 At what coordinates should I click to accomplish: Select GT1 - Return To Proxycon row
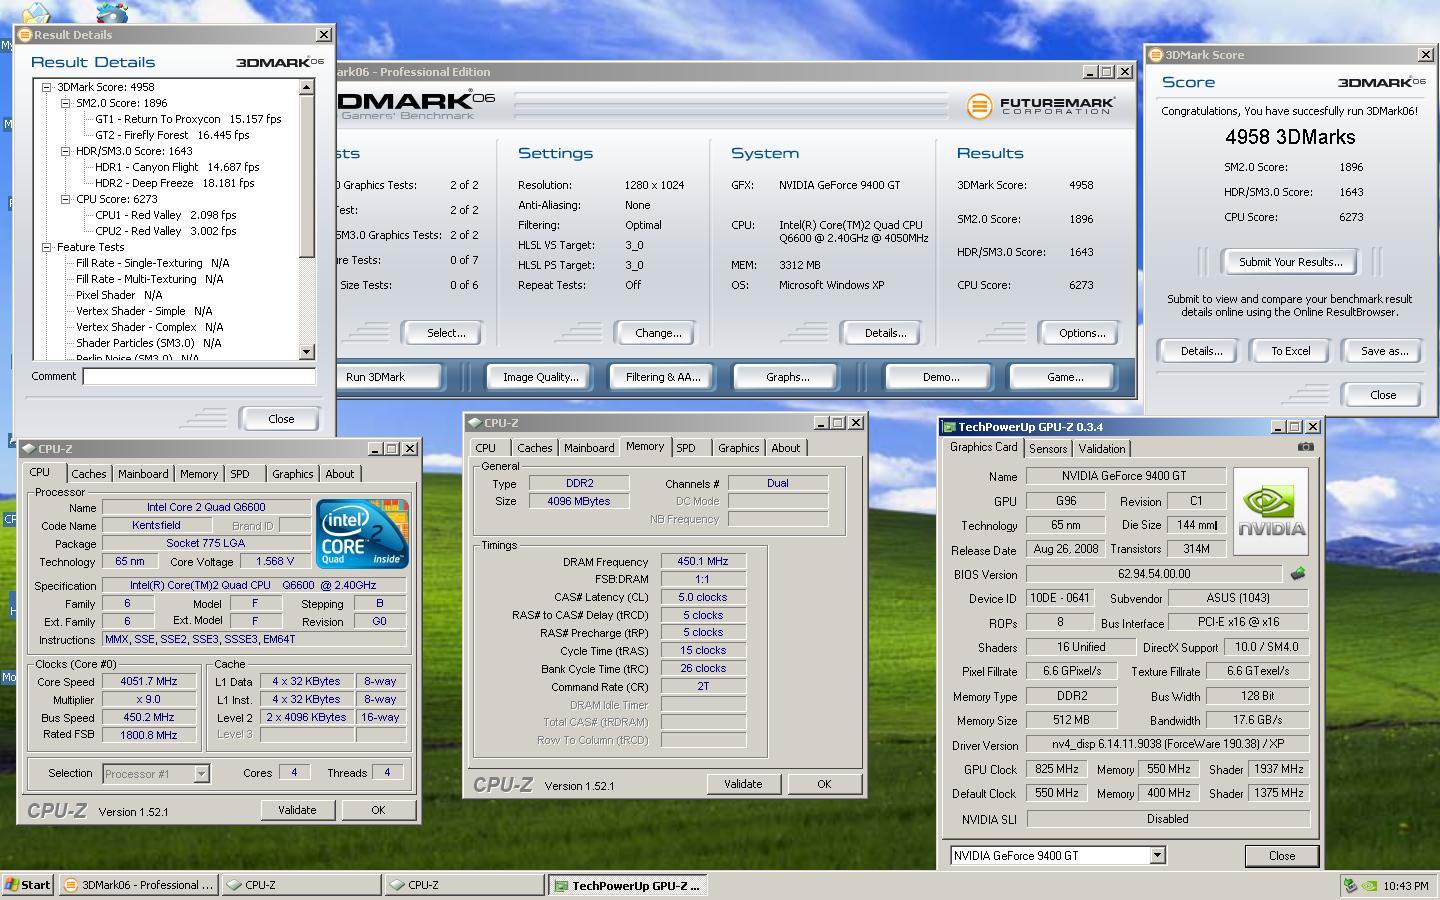pyautogui.click(x=188, y=119)
